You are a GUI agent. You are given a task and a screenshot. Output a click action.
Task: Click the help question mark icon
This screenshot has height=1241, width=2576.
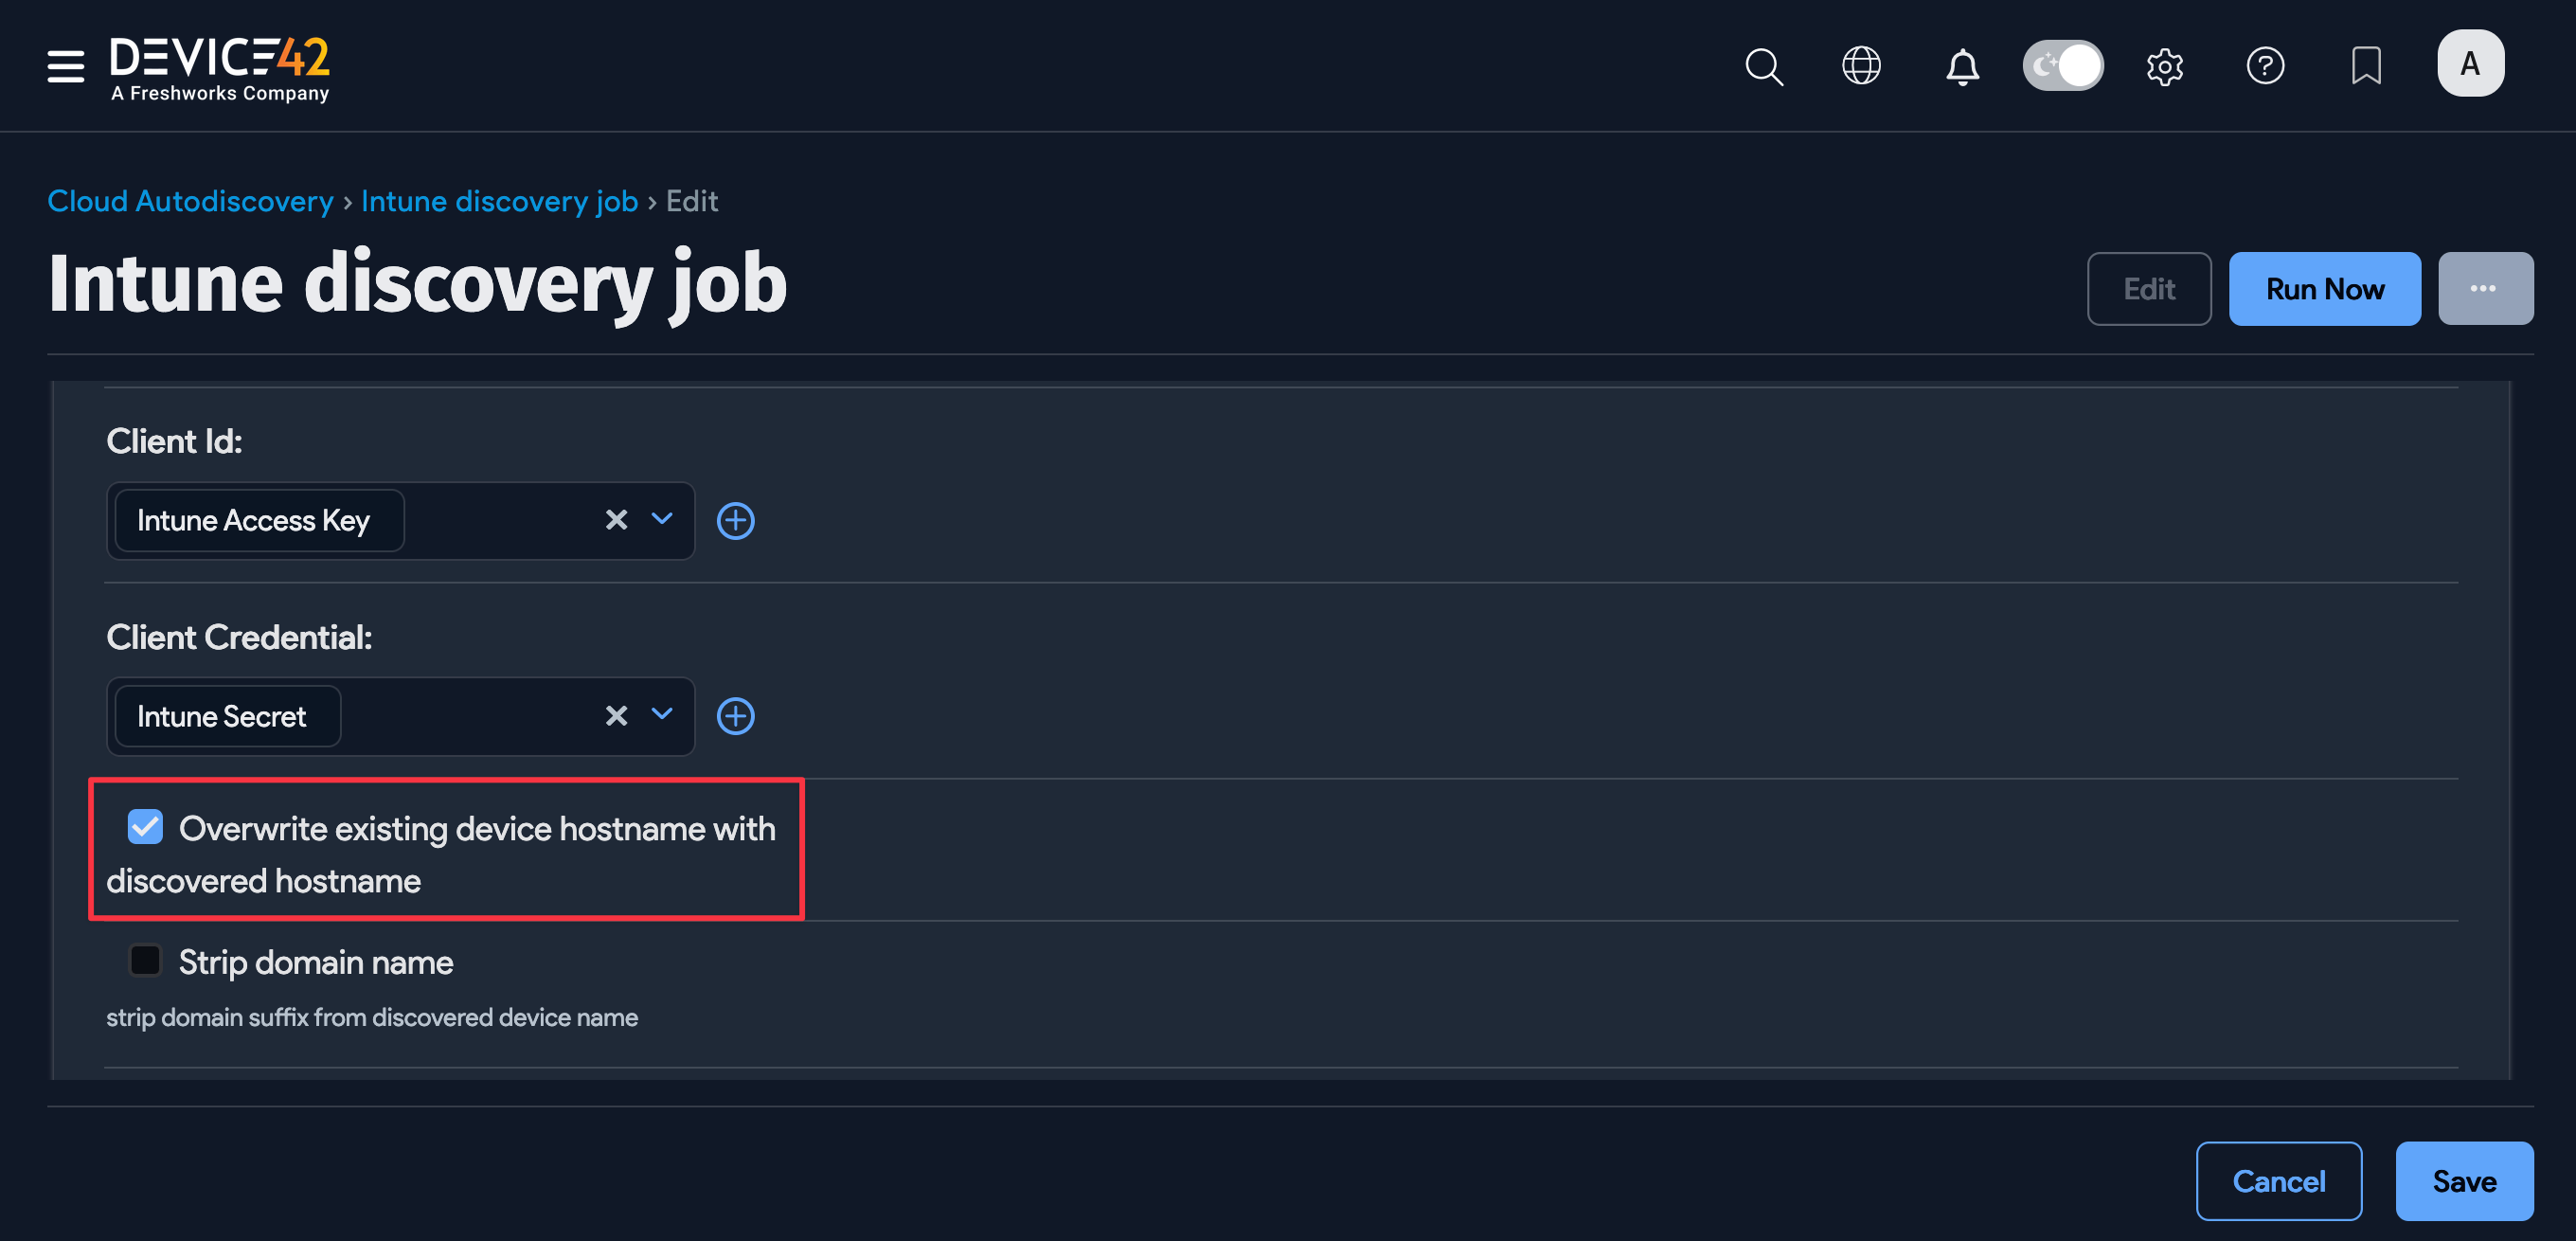pos(2266,66)
